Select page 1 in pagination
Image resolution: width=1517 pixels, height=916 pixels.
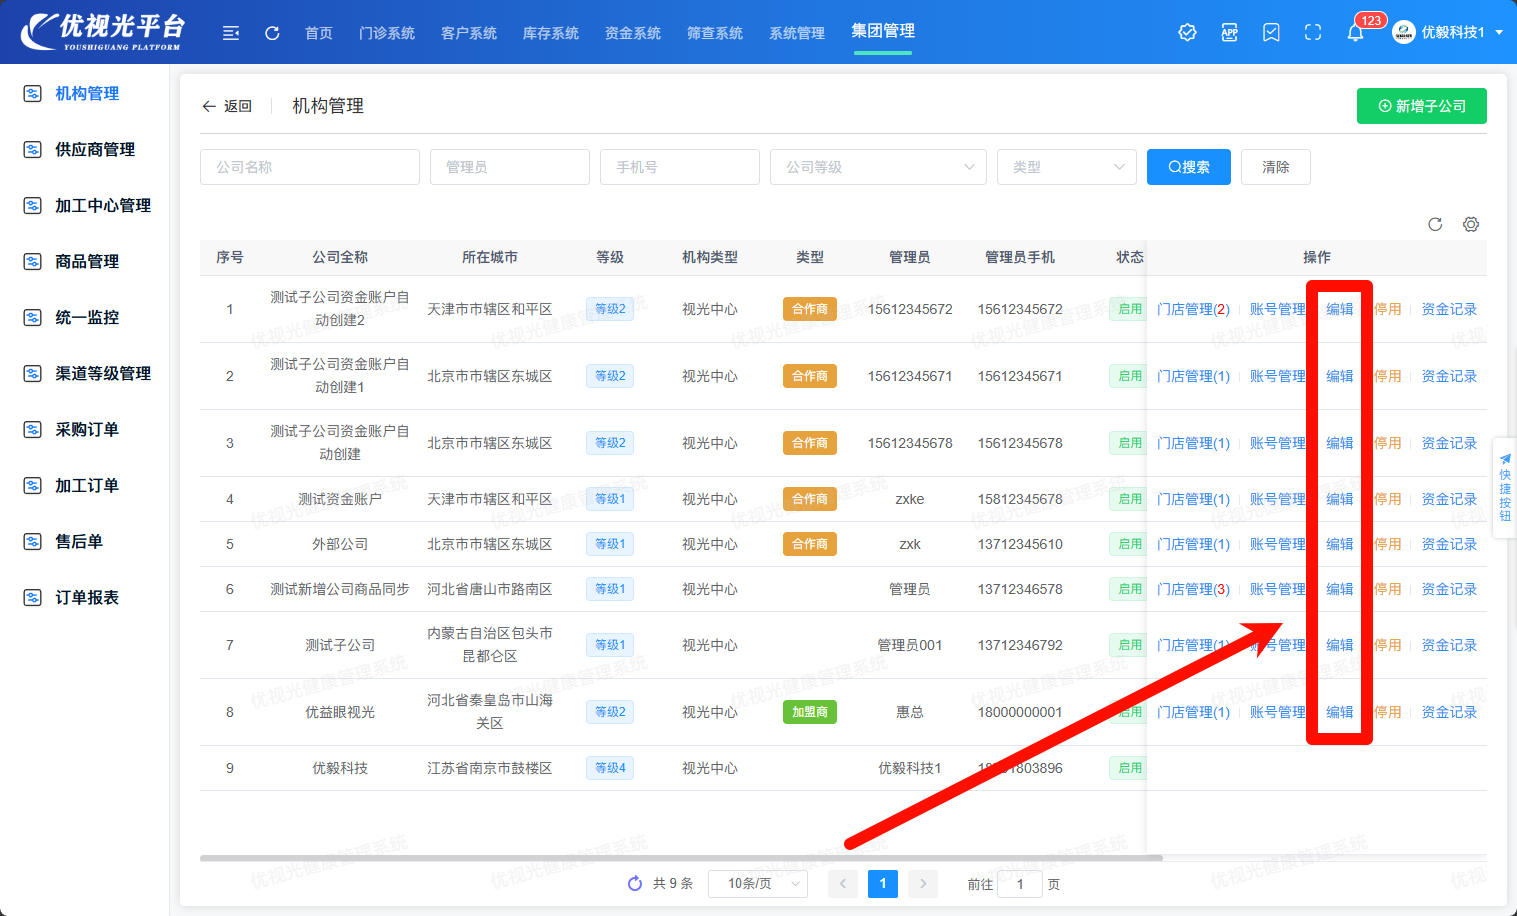tap(883, 883)
